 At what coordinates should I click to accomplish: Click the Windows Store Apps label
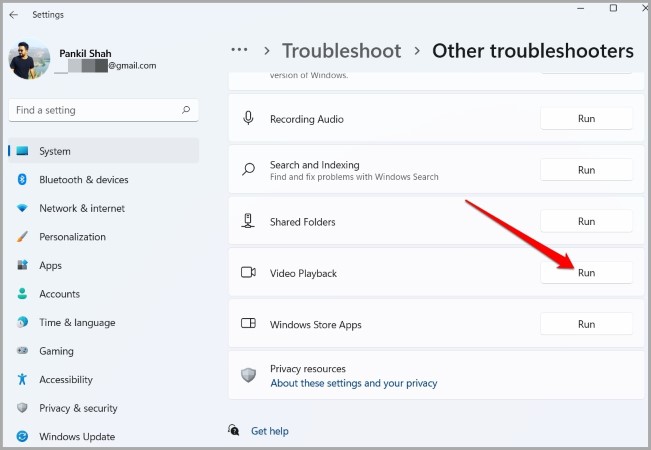coord(316,325)
